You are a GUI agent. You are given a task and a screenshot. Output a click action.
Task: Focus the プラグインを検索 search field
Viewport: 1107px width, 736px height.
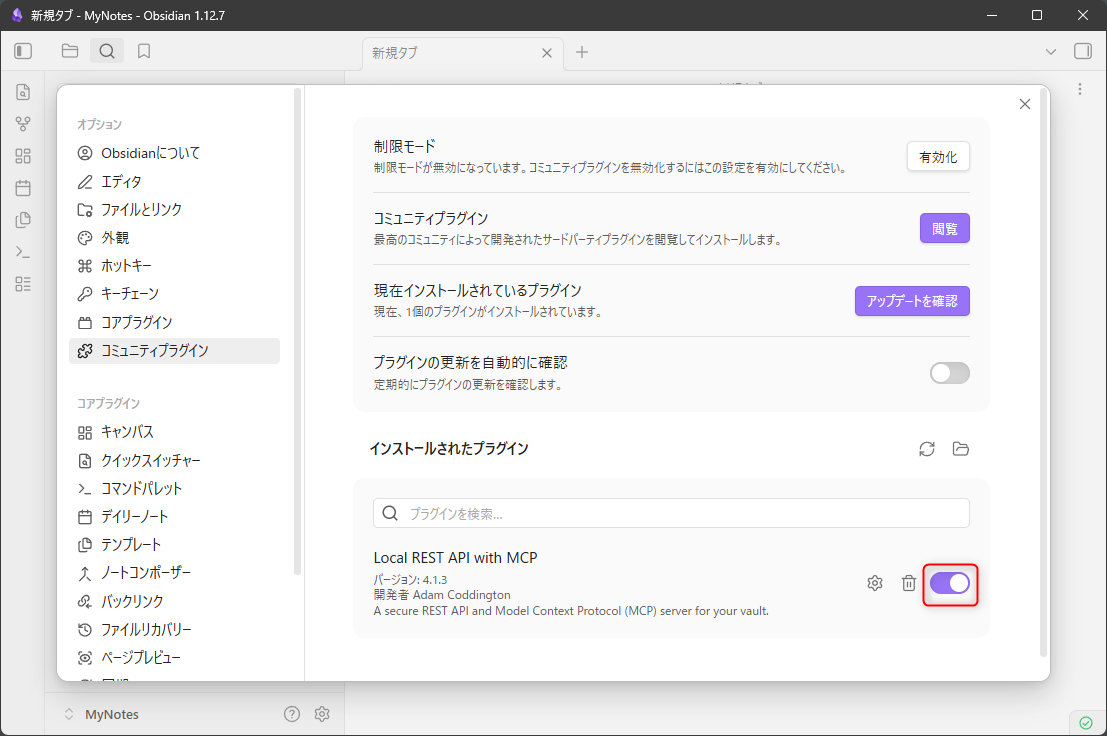[x=671, y=513]
